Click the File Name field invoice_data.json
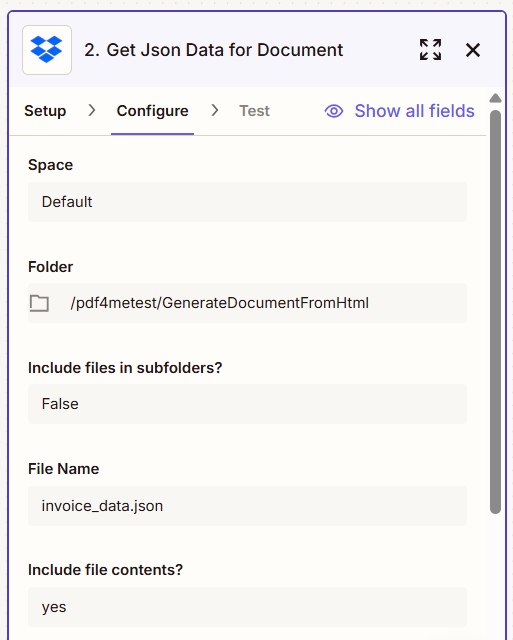513x640 pixels. (247, 506)
